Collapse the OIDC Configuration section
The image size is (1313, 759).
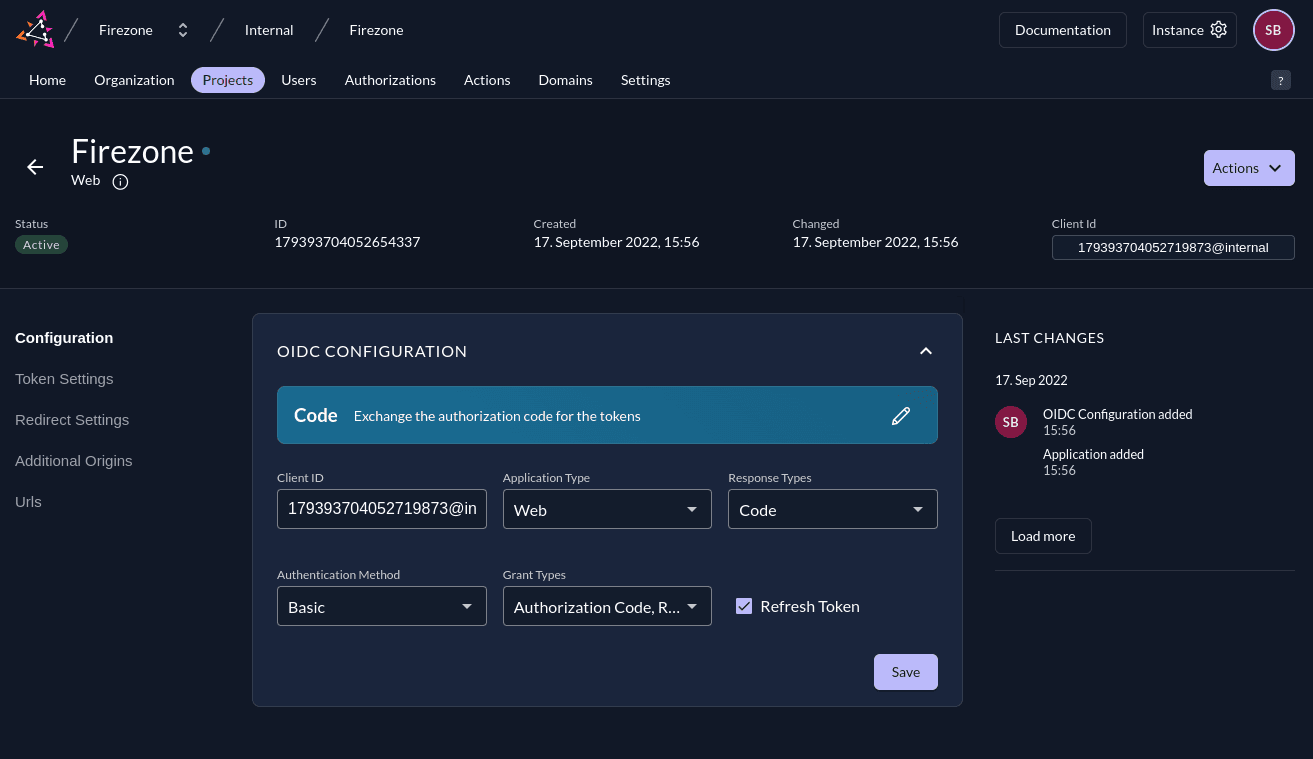[925, 351]
